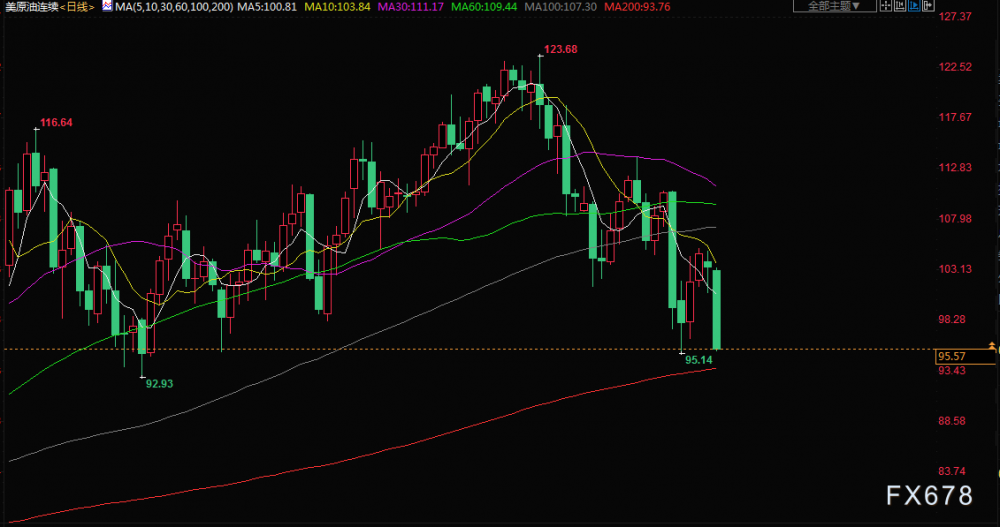Click the candle marking the 123.68 high
Viewport: 1000px width, 527px height.
tap(540, 93)
